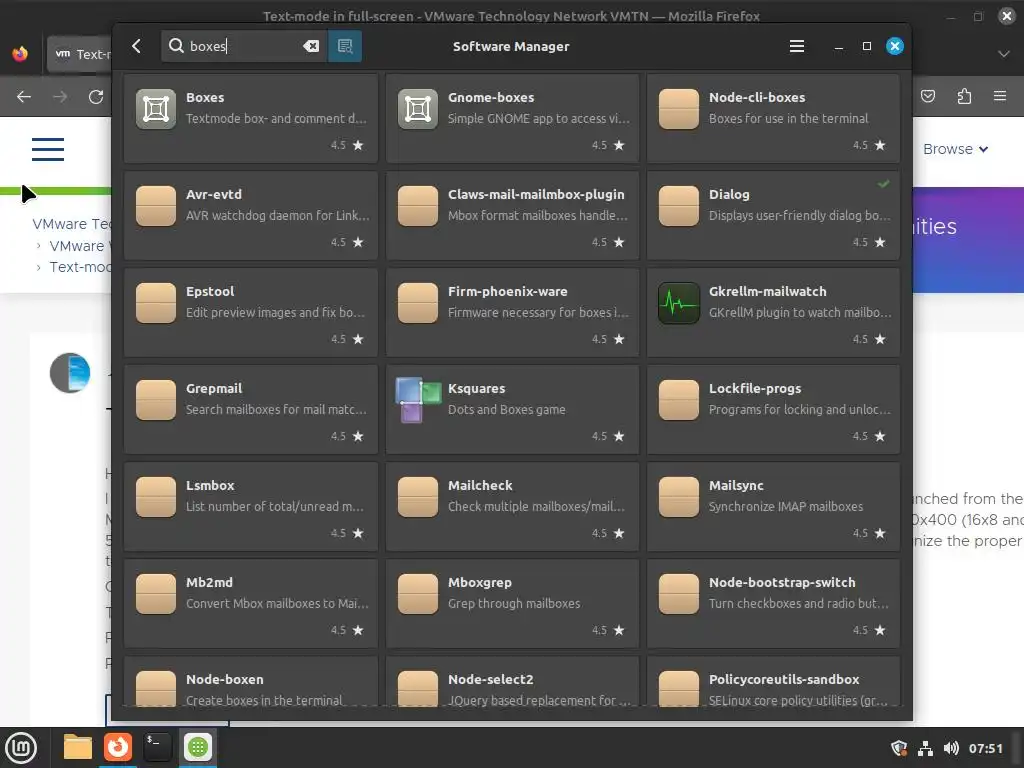This screenshot has height=768, width=1024.
Task: Open the network tray icon
Action: click(x=925, y=748)
